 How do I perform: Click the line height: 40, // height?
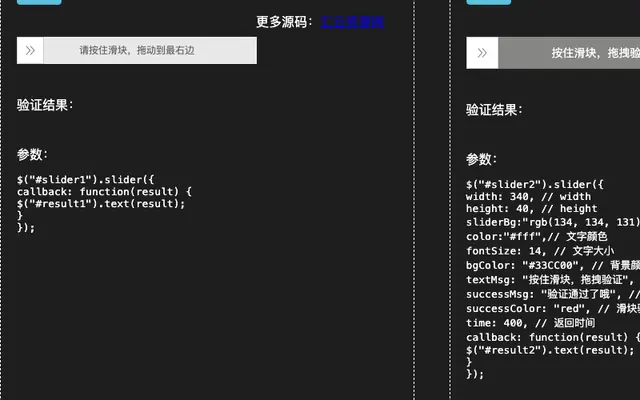pos(531,209)
